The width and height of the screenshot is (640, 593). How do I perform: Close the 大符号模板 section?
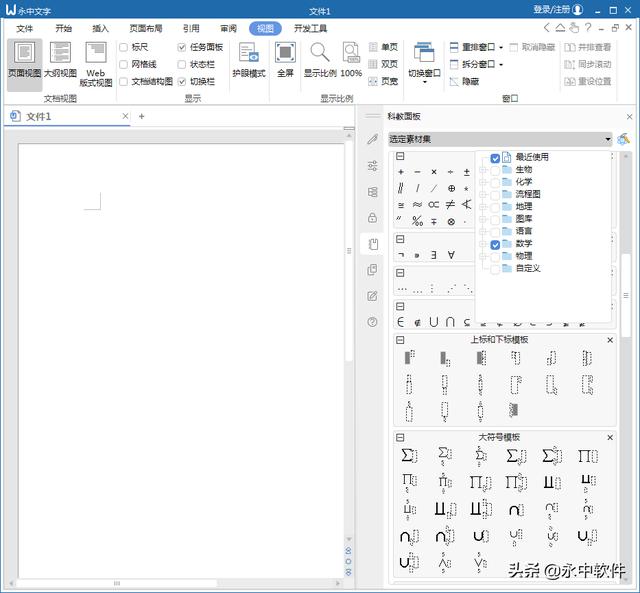click(x=610, y=438)
